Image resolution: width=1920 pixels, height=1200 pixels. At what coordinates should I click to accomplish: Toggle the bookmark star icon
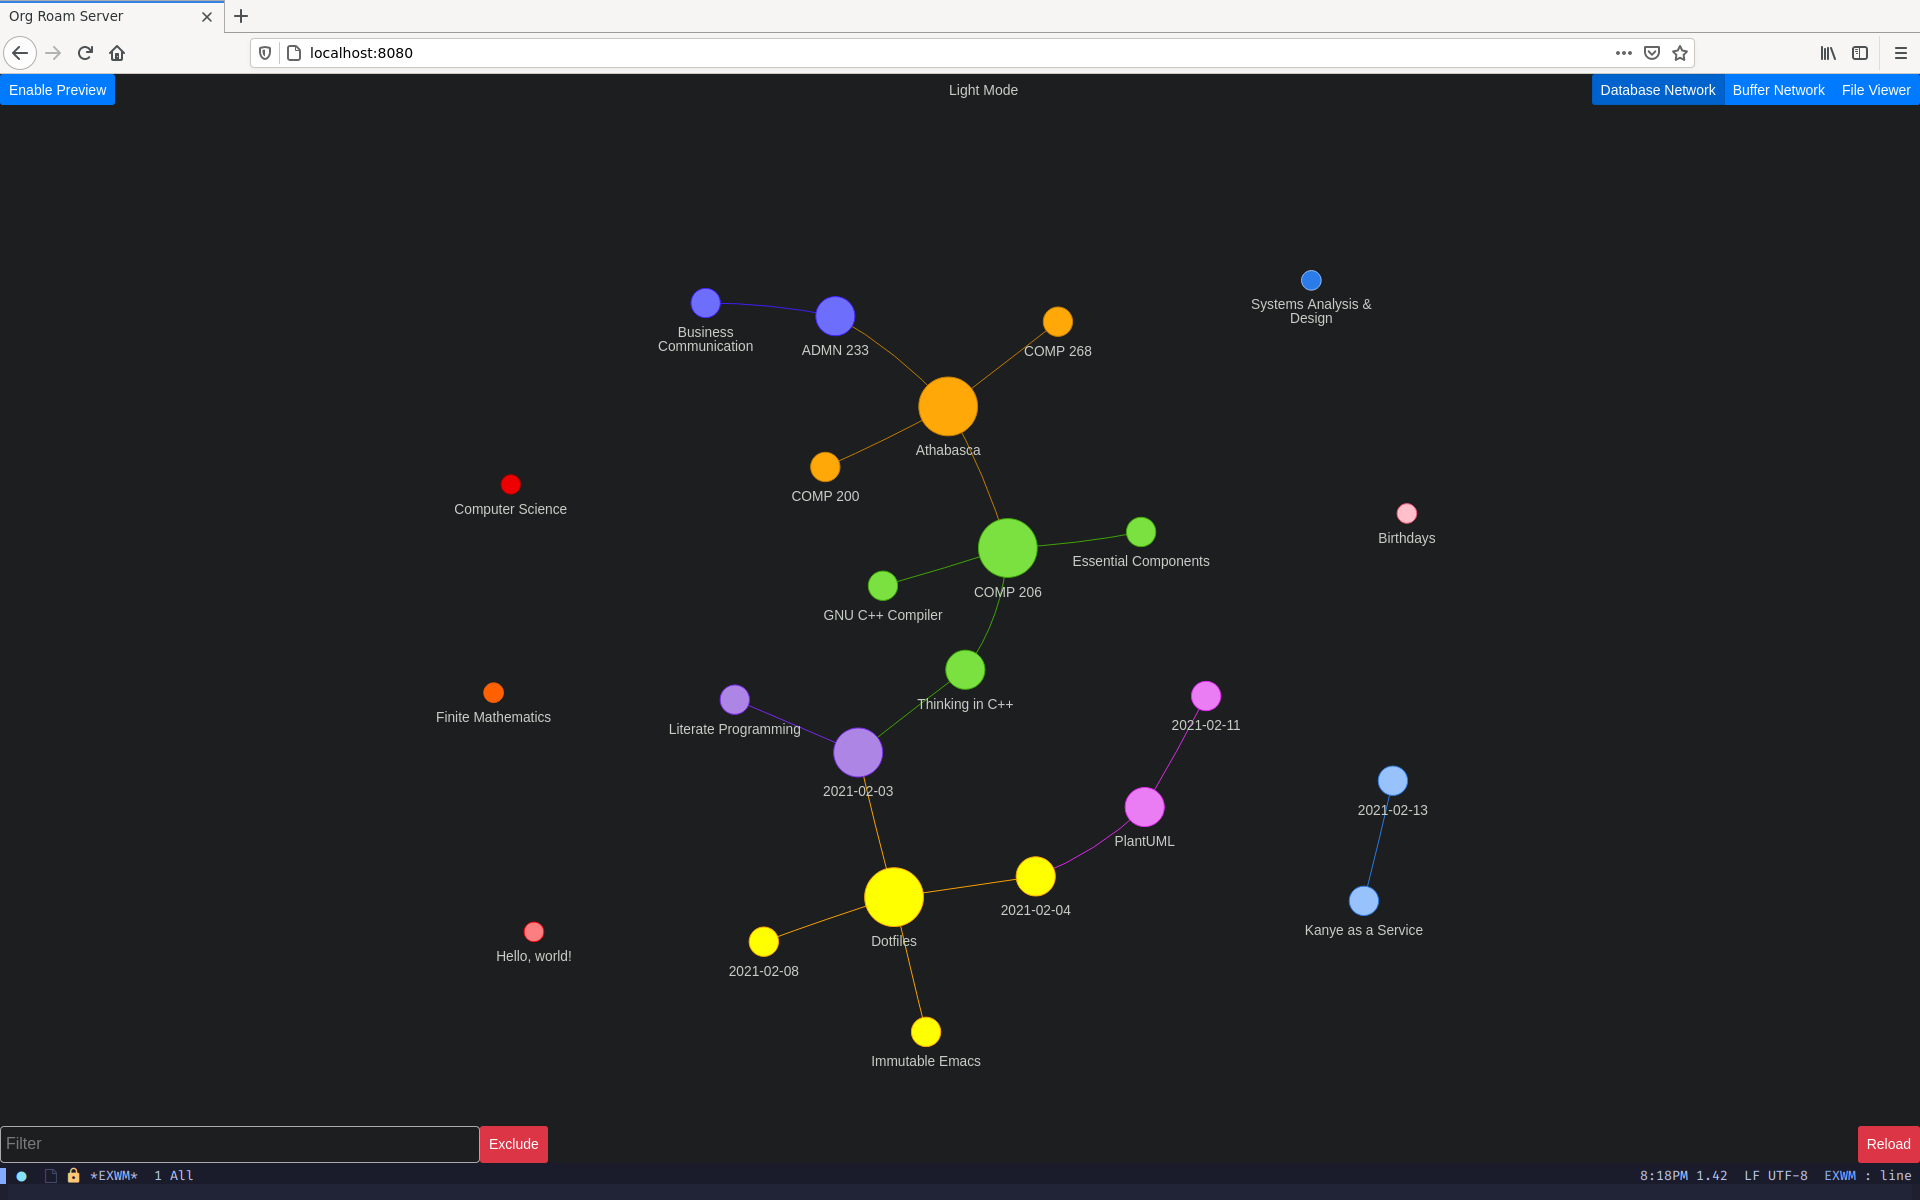[x=1679, y=53]
